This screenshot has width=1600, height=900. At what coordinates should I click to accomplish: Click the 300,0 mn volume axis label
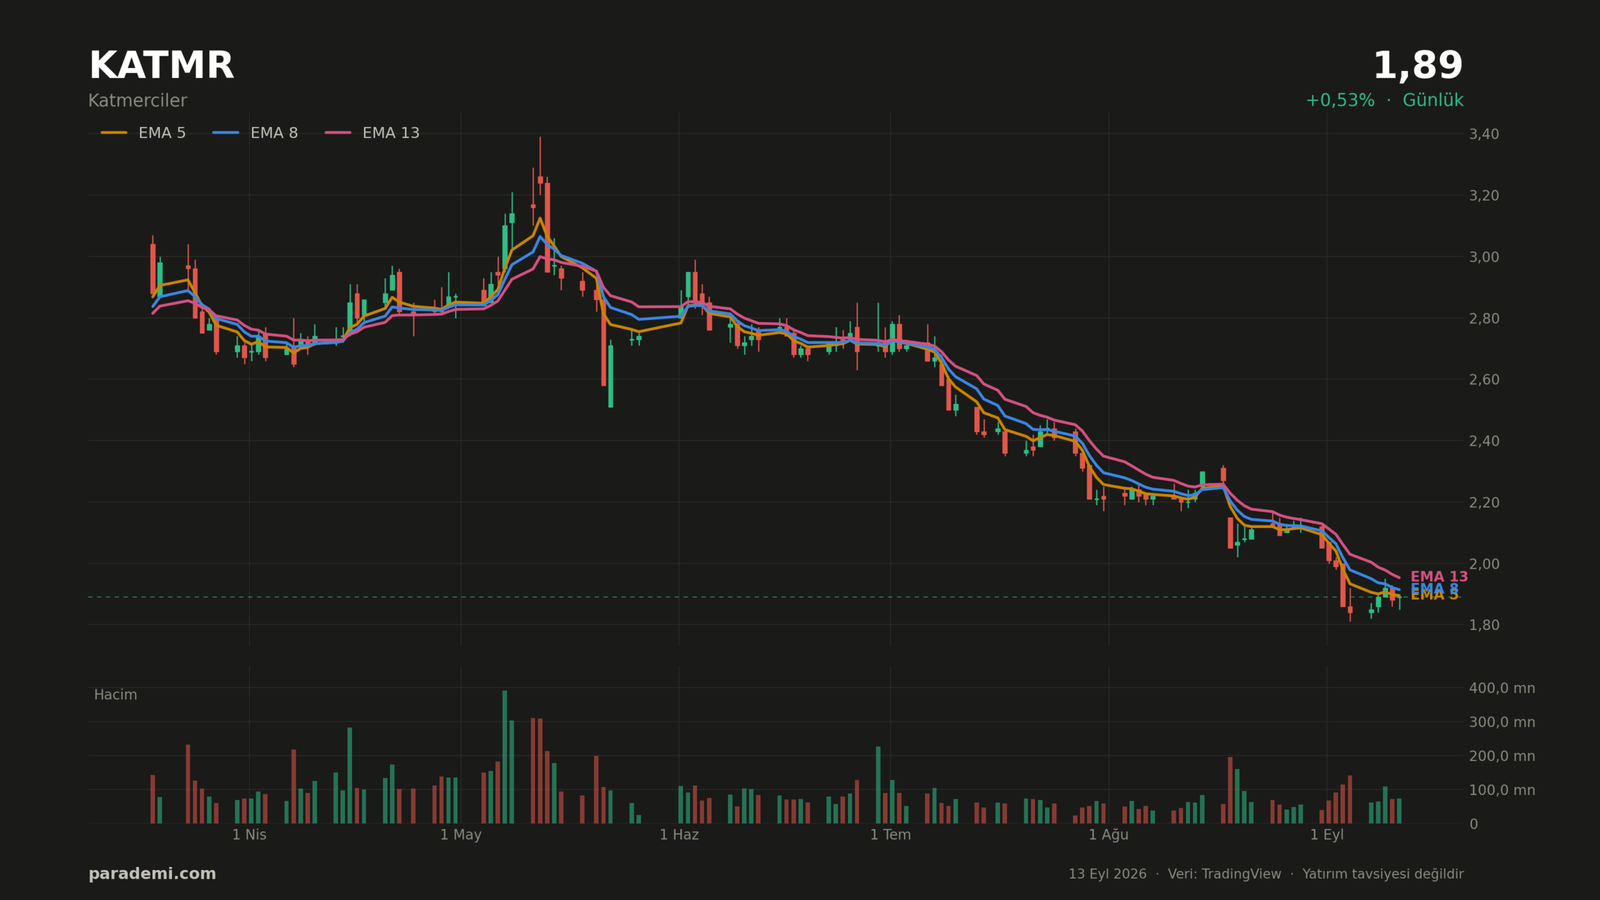[1501, 722]
